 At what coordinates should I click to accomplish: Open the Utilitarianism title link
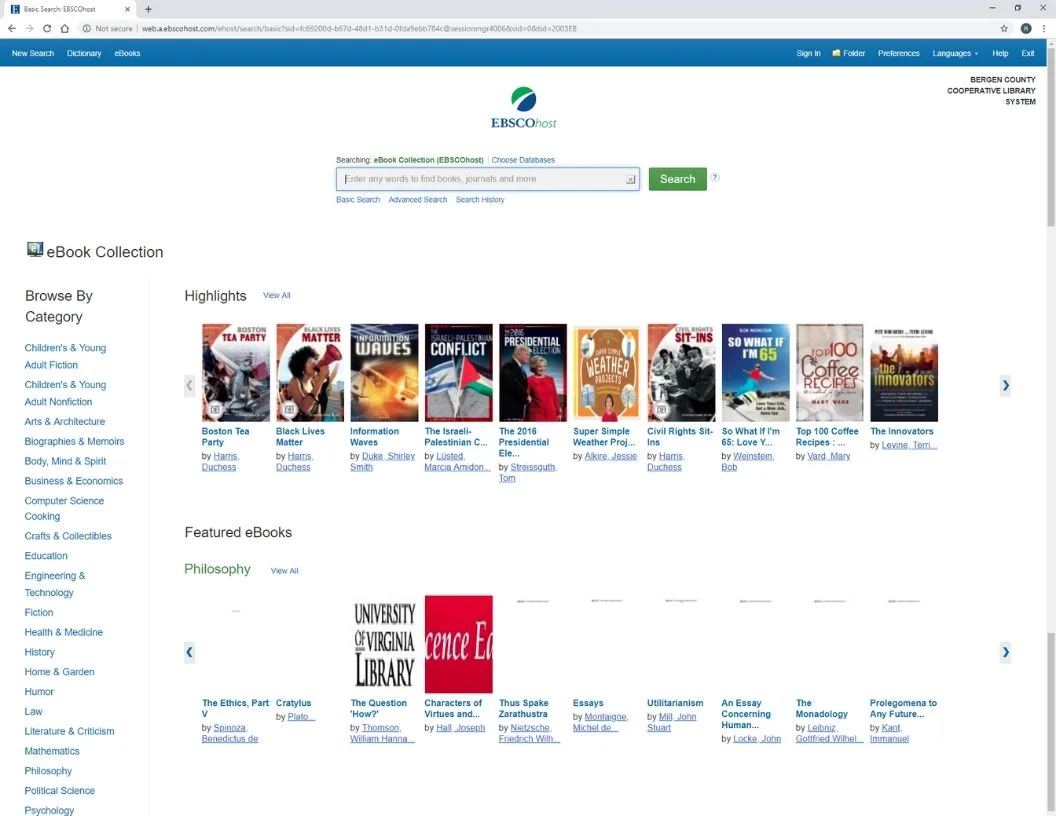[675, 703]
